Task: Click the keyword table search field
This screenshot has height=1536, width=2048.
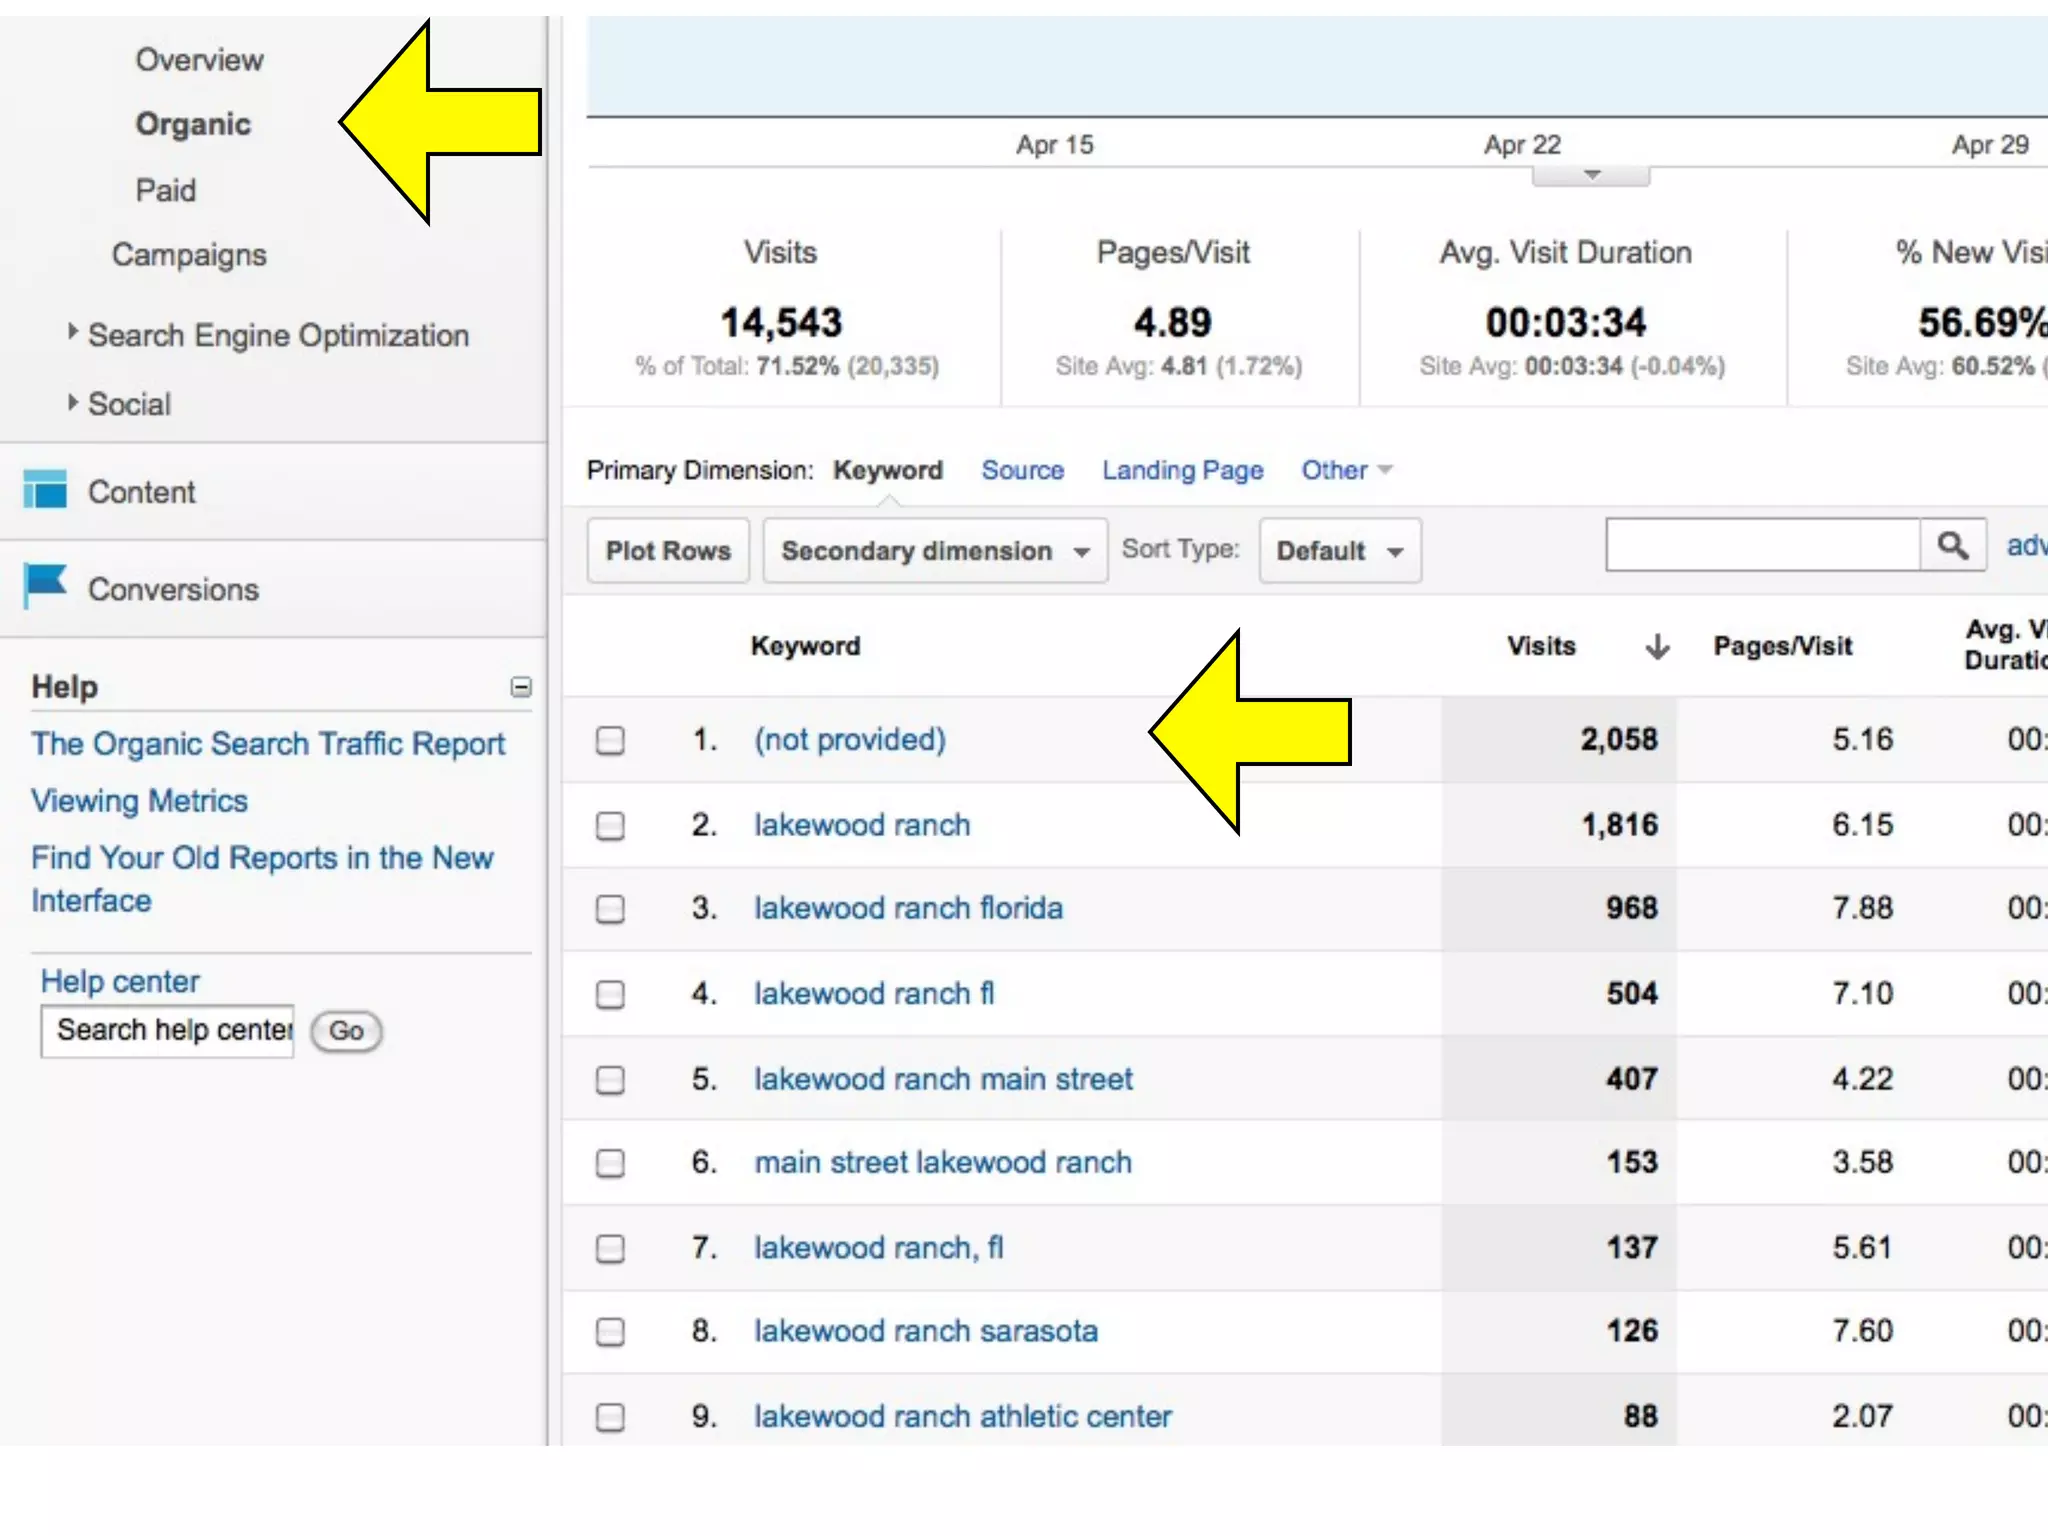Action: 1762,546
